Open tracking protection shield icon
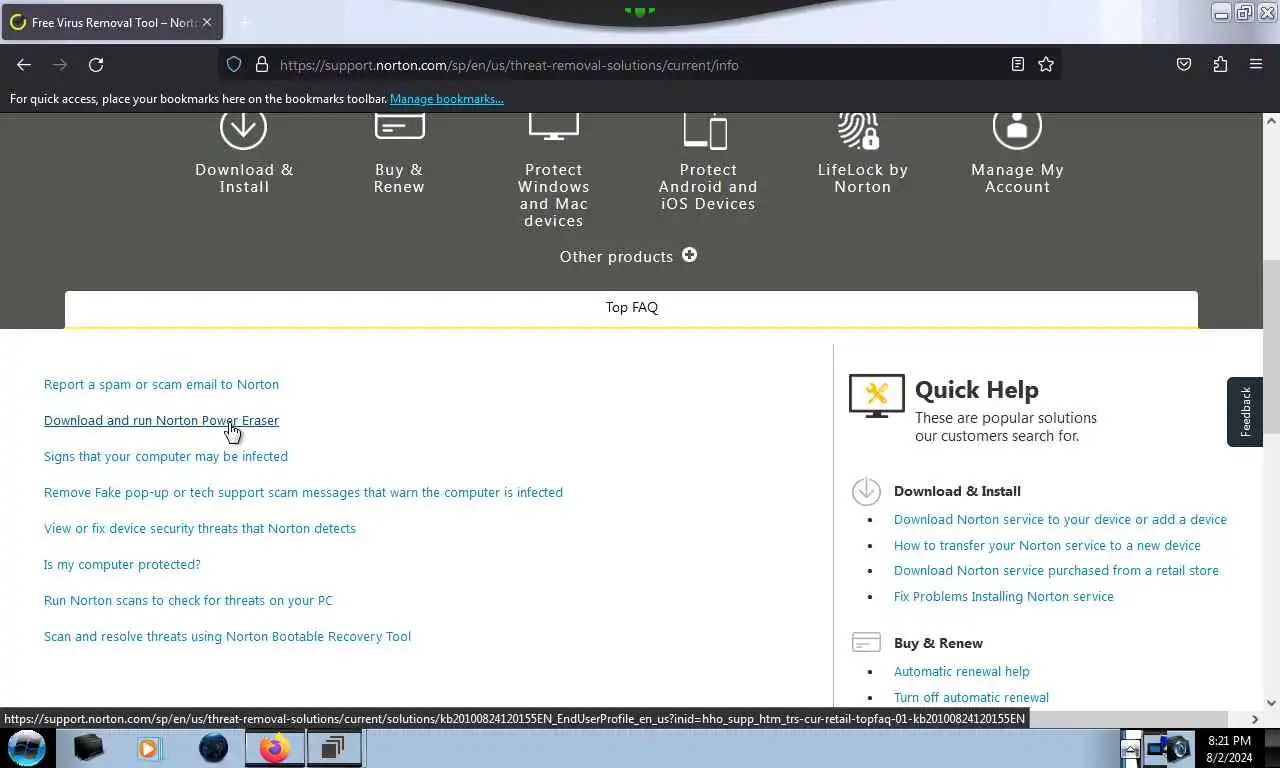 tap(234, 65)
